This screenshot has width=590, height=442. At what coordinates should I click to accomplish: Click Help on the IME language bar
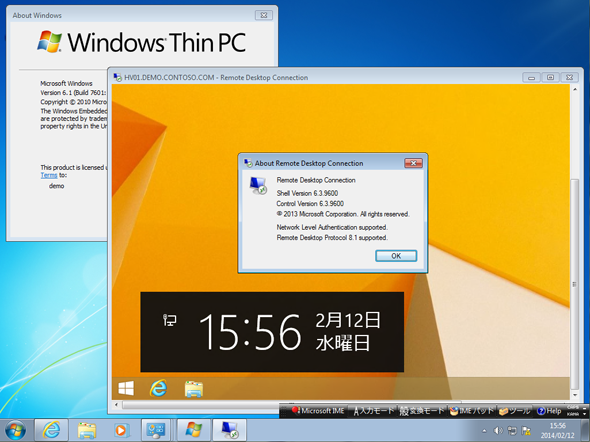(549, 411)
